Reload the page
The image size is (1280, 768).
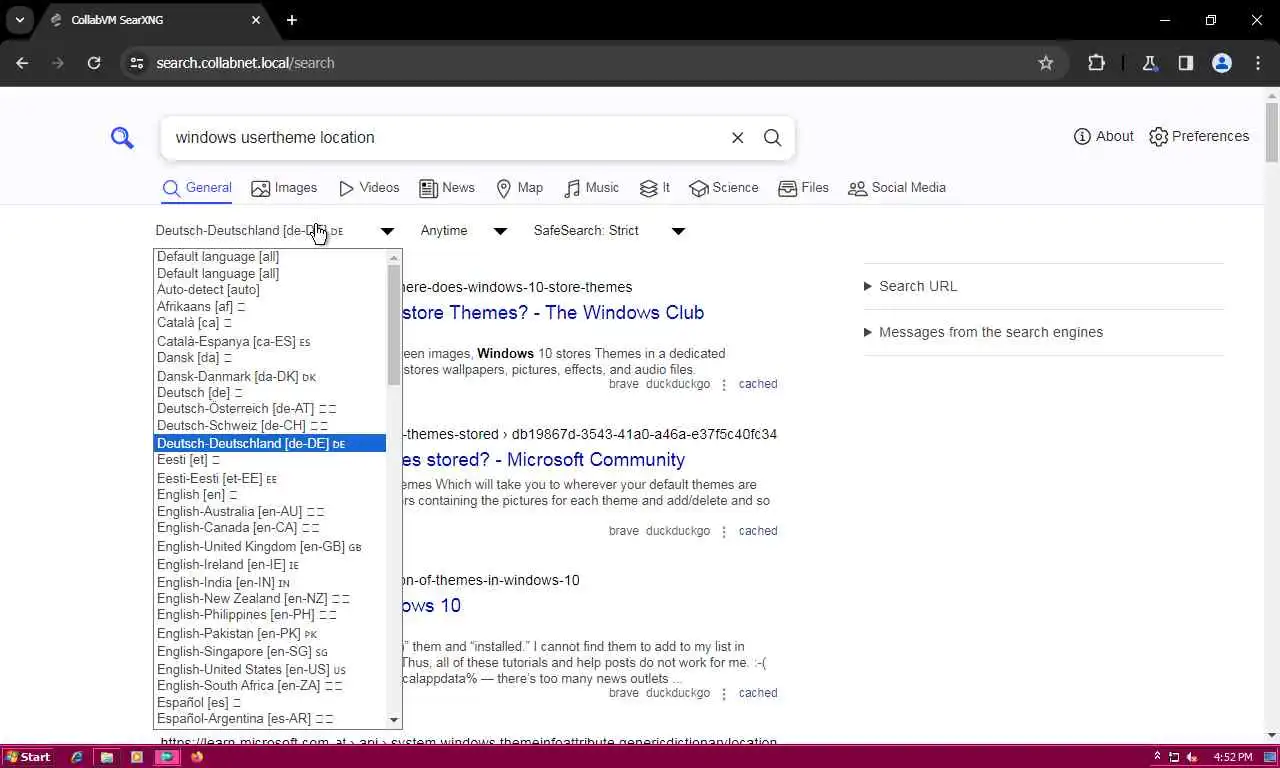(x=94, y=63)
